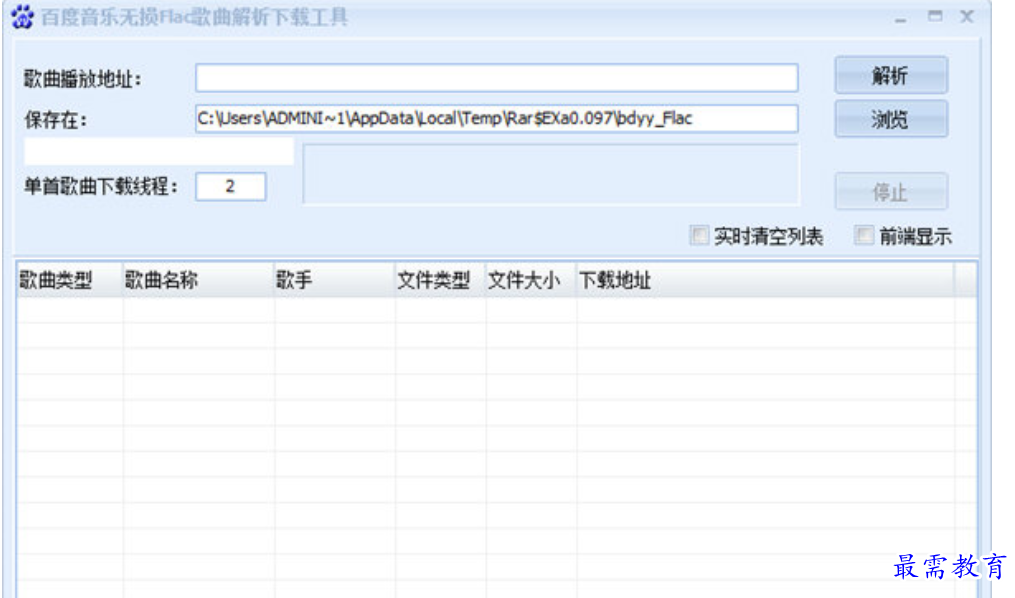Click the 文件类型 column header

[440, 280]
